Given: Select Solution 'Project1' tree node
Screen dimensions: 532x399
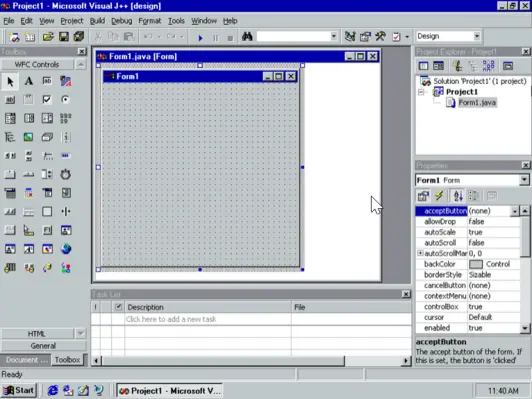Looking at the screenshot, I should 480,81.
